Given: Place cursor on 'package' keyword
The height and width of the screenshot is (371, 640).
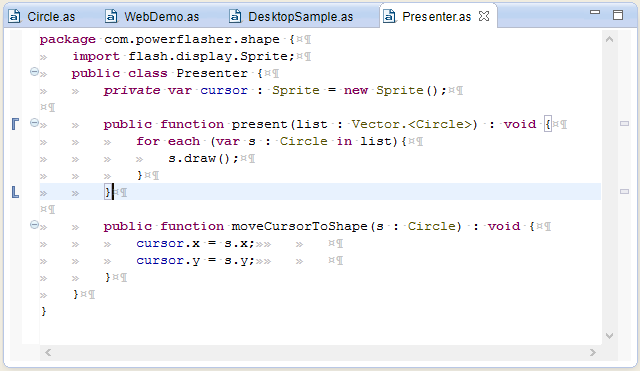Looking at the screenshot, I should pyautogui.click(x=67, y=40).
